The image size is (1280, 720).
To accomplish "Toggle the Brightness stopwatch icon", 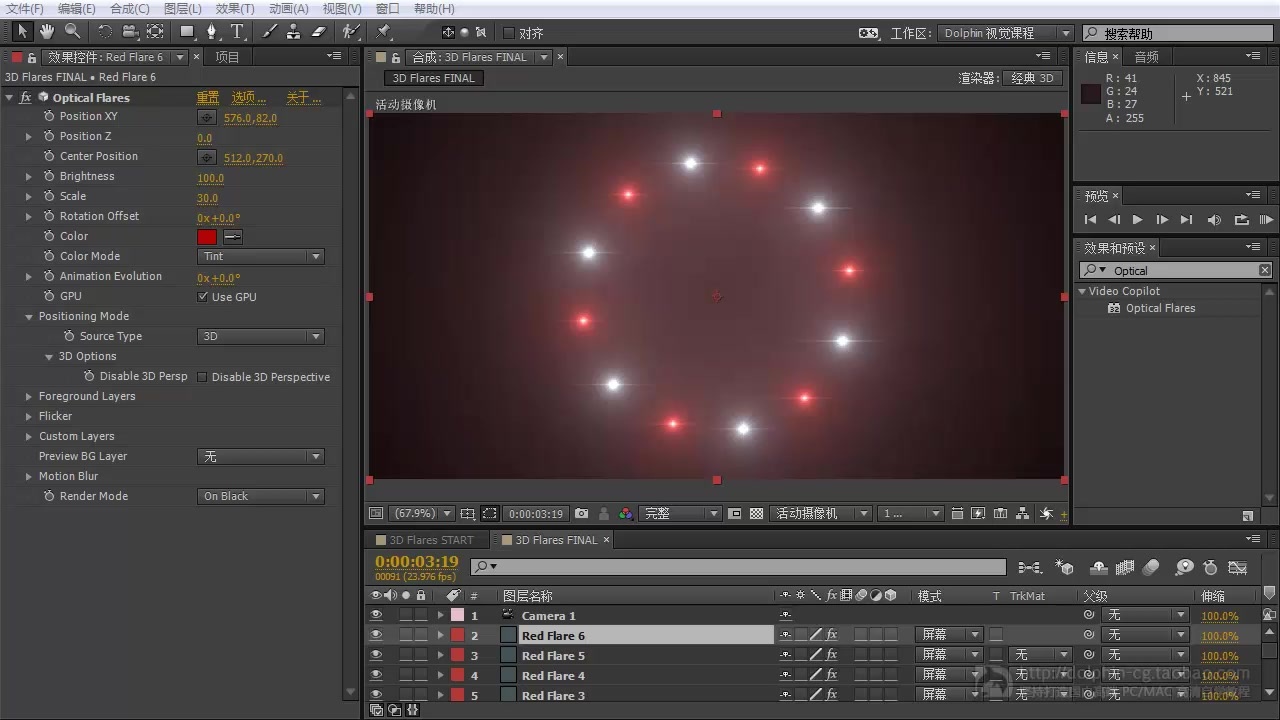I will [49, 177].
